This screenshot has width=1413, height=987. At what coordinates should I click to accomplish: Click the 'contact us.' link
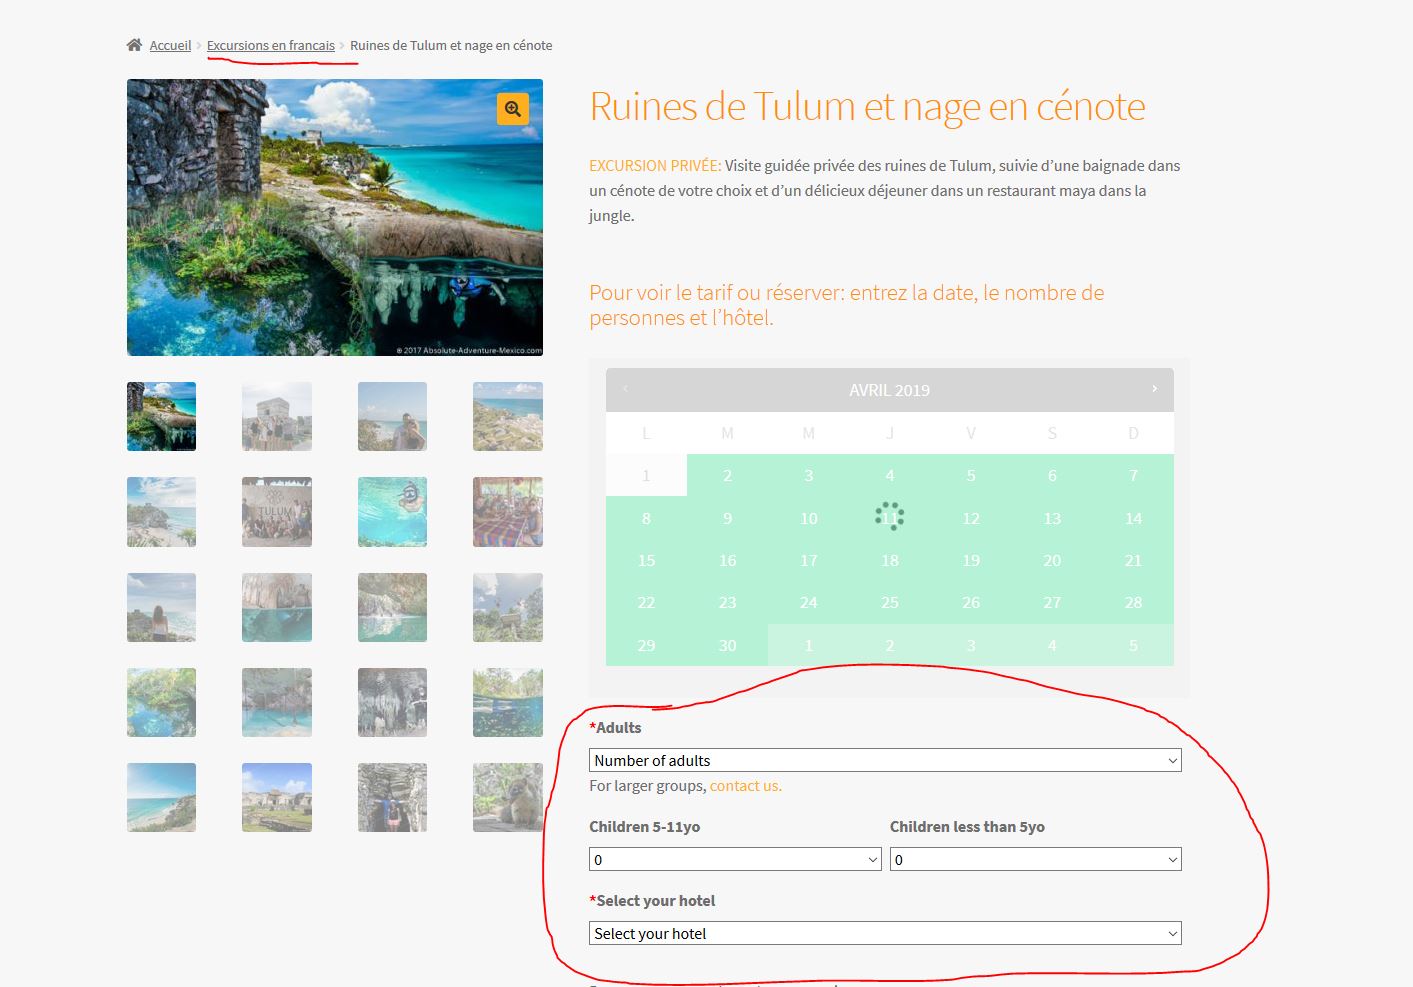(746, 786)
